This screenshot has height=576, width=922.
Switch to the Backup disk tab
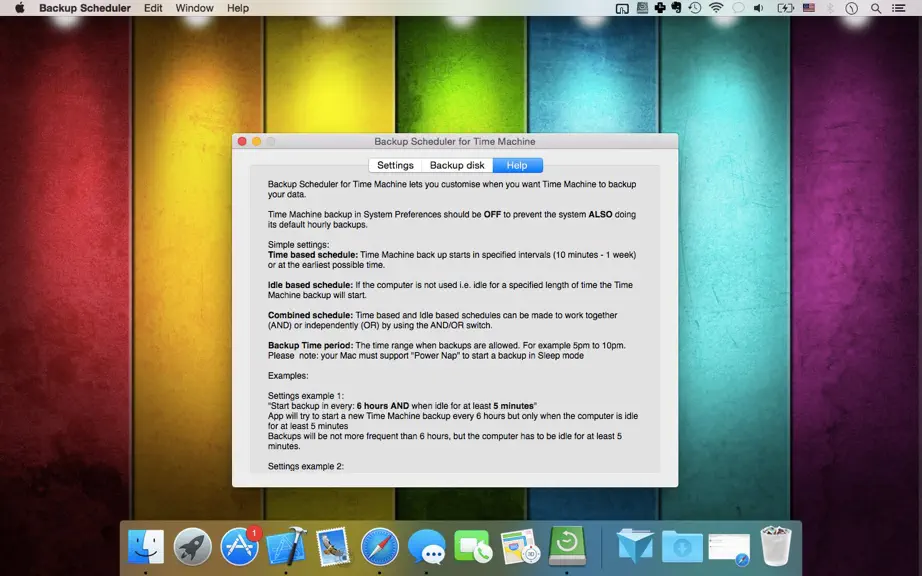457,165
